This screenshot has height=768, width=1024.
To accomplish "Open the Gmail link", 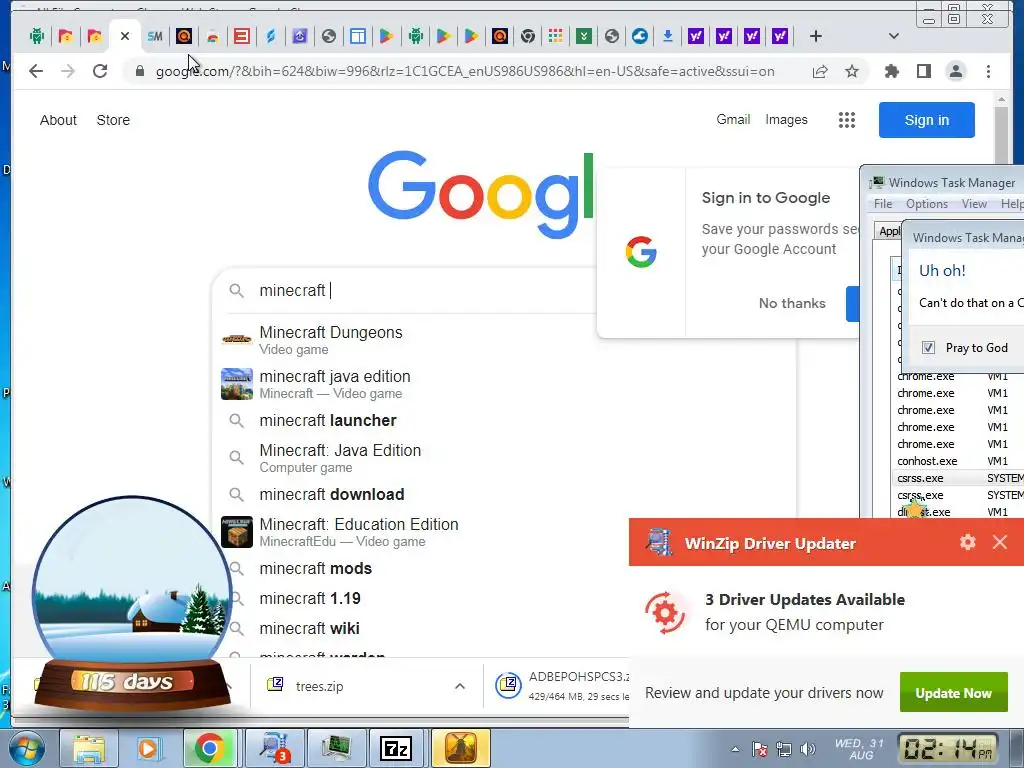I will pyautogui.click(x=733, y=120).
